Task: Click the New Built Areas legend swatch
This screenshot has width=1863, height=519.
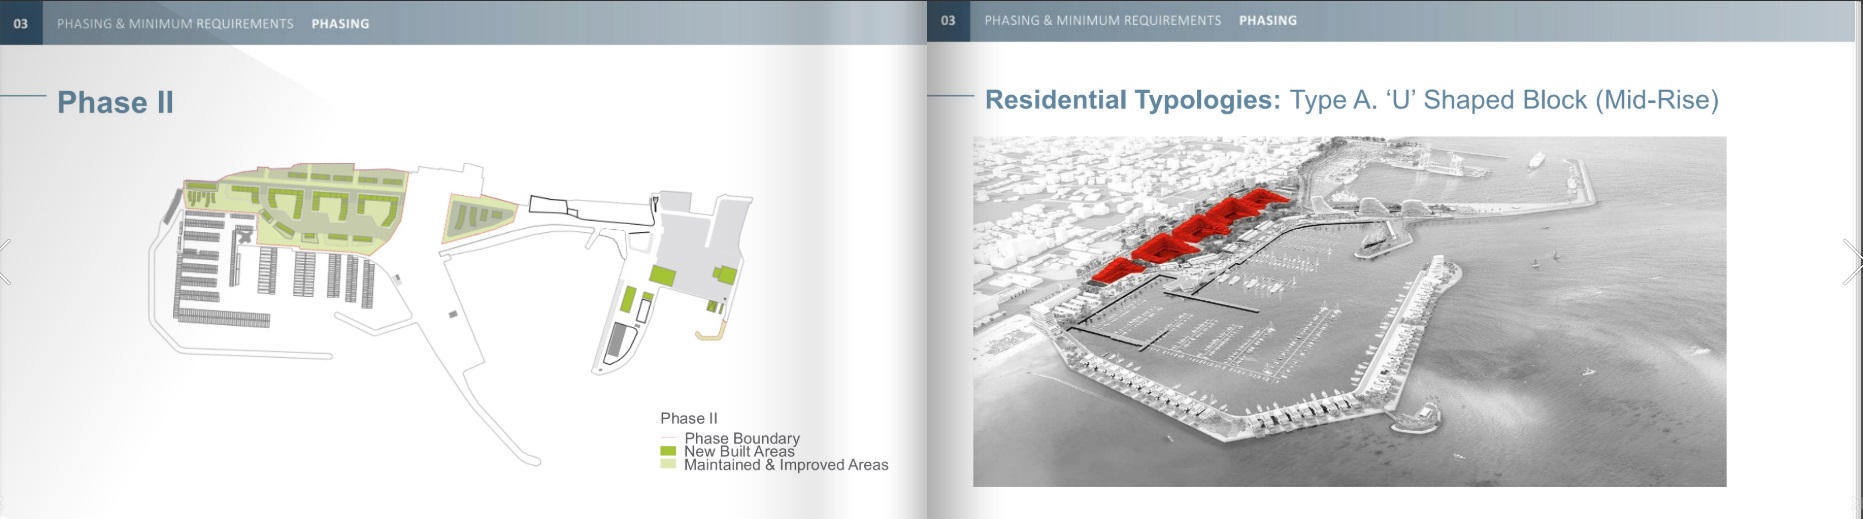Action: click(668, 451)
